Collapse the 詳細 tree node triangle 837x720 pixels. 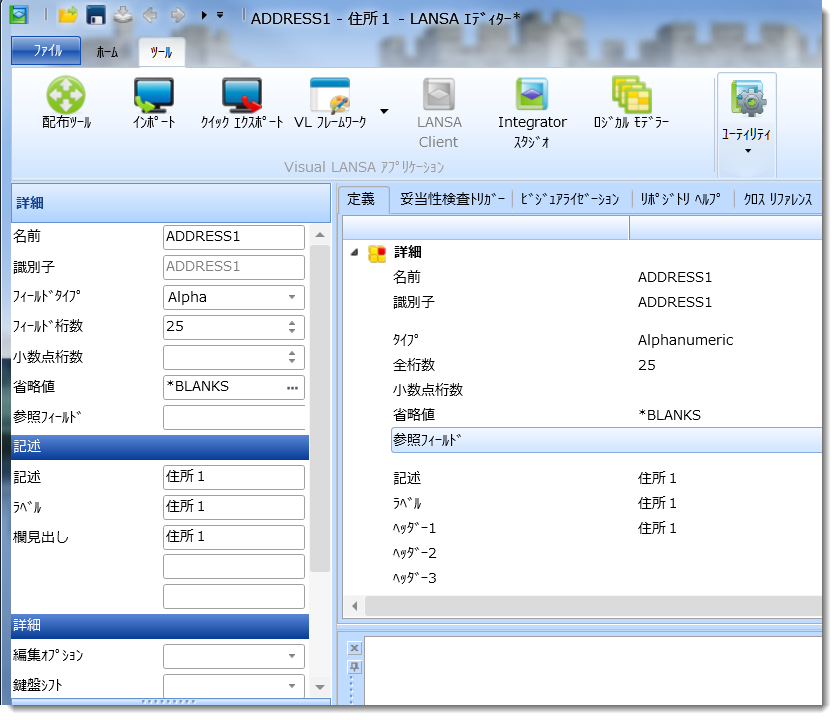tap(354, 252)
